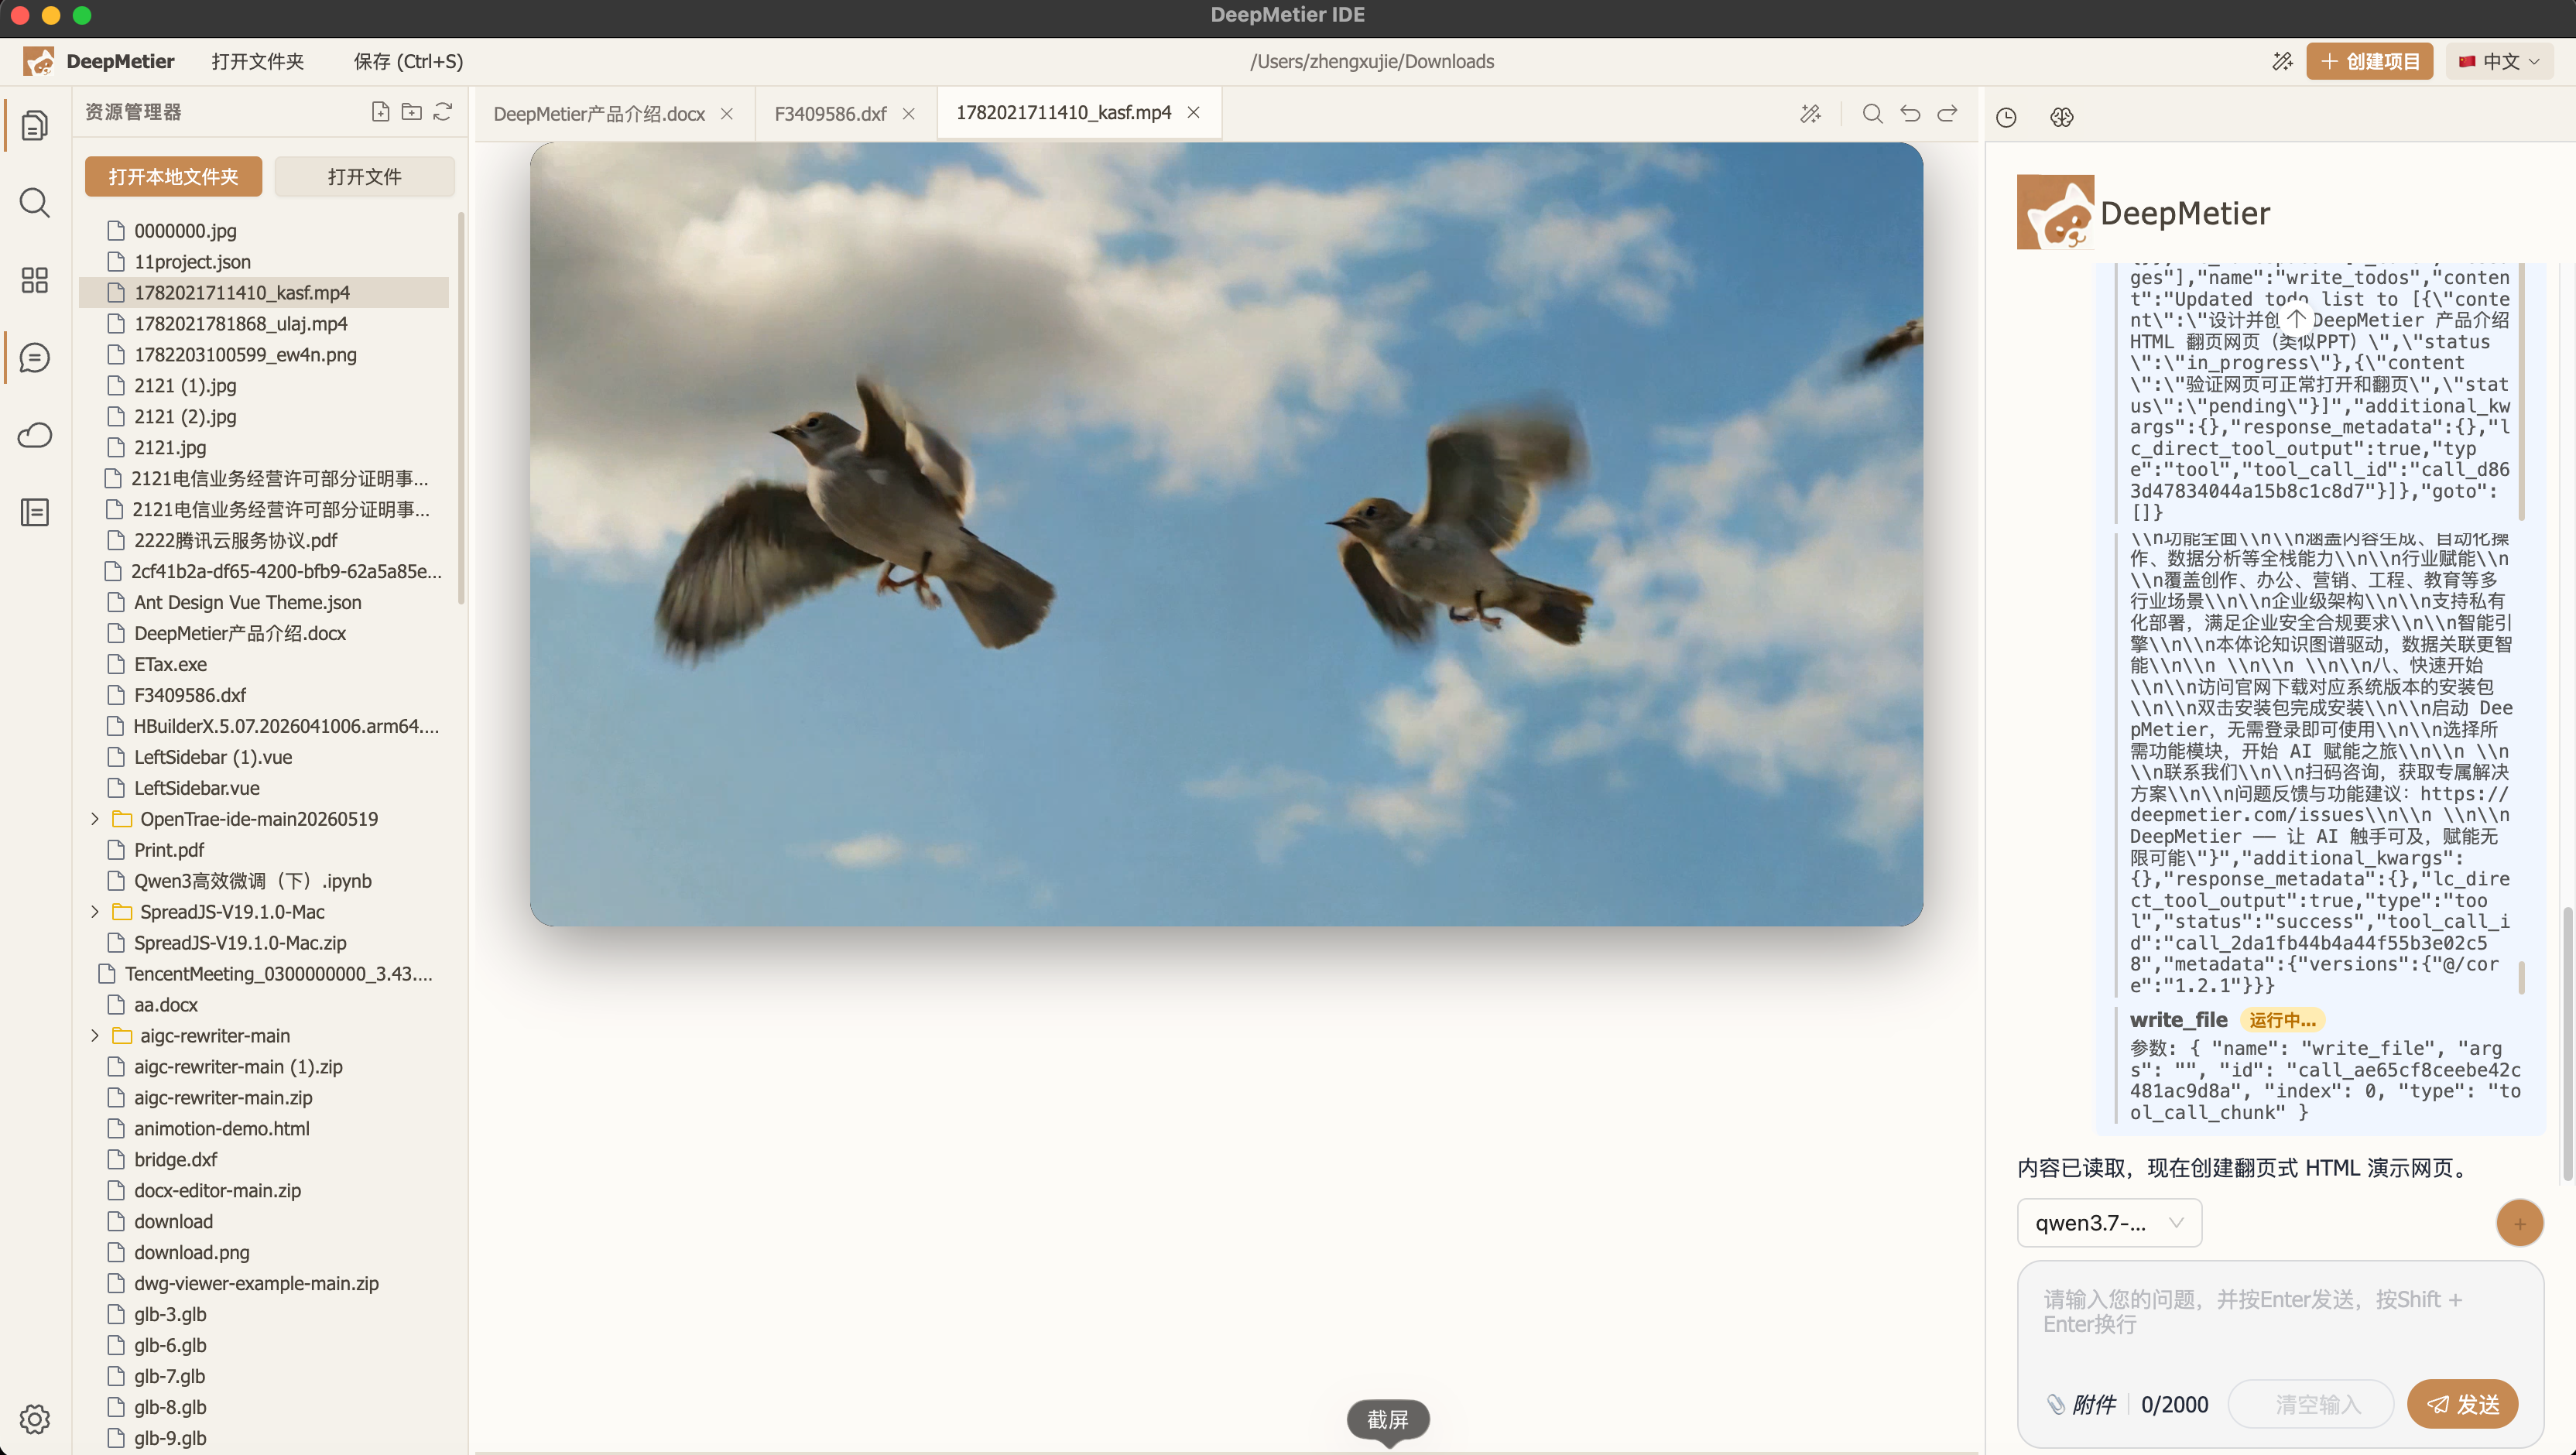Open the file explorer sidebar icon
The height and width of the screenshot is (1455, 2576).
point(35,125)
